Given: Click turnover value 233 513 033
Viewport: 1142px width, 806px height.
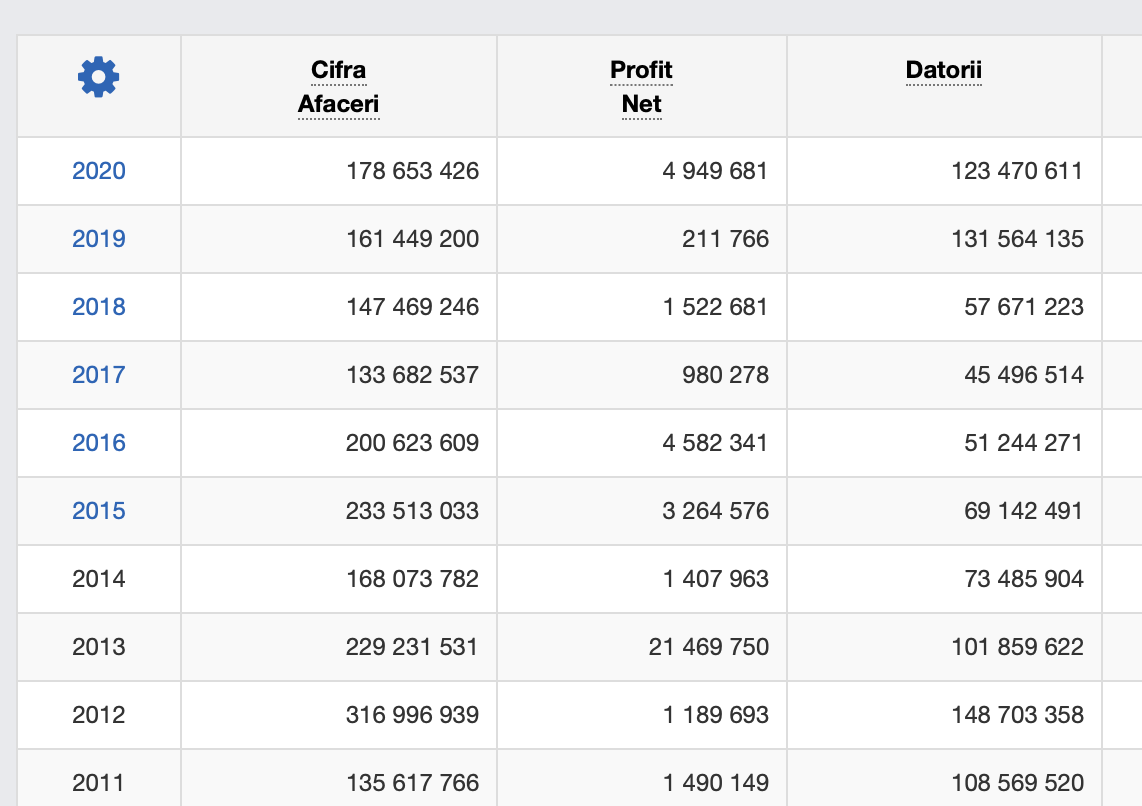Looking at the screenshot, I should point(412,511).
